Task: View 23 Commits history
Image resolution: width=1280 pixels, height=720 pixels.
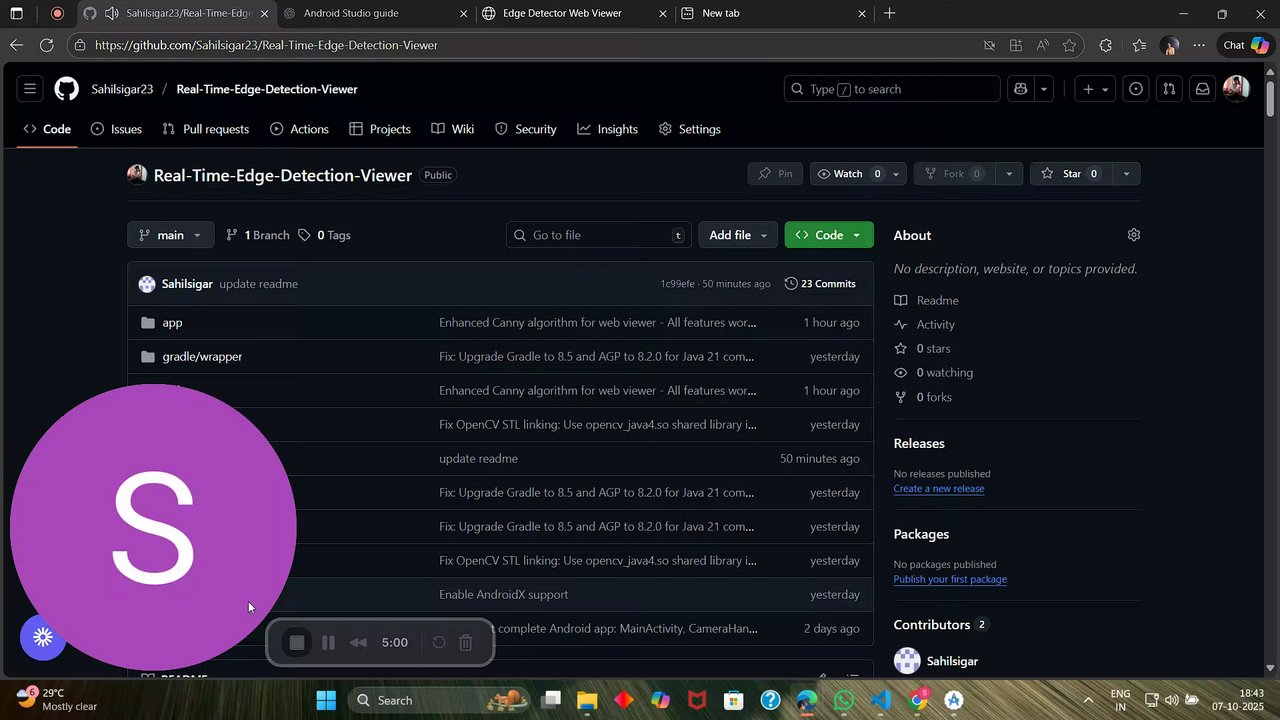Action: coord(821,284)
